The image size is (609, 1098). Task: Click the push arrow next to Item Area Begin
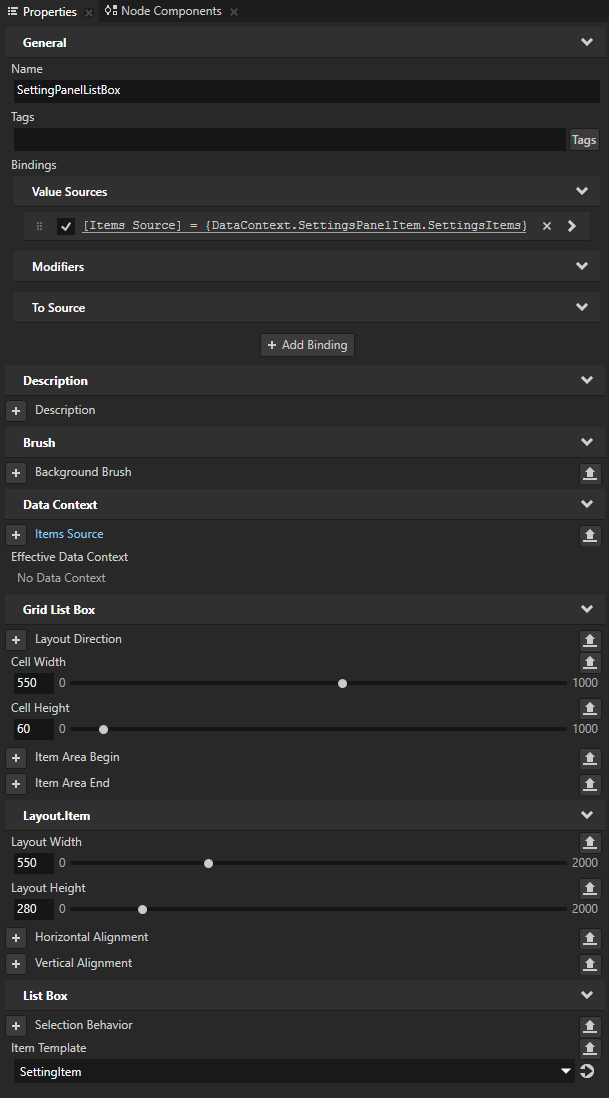[x=590, y=758]
